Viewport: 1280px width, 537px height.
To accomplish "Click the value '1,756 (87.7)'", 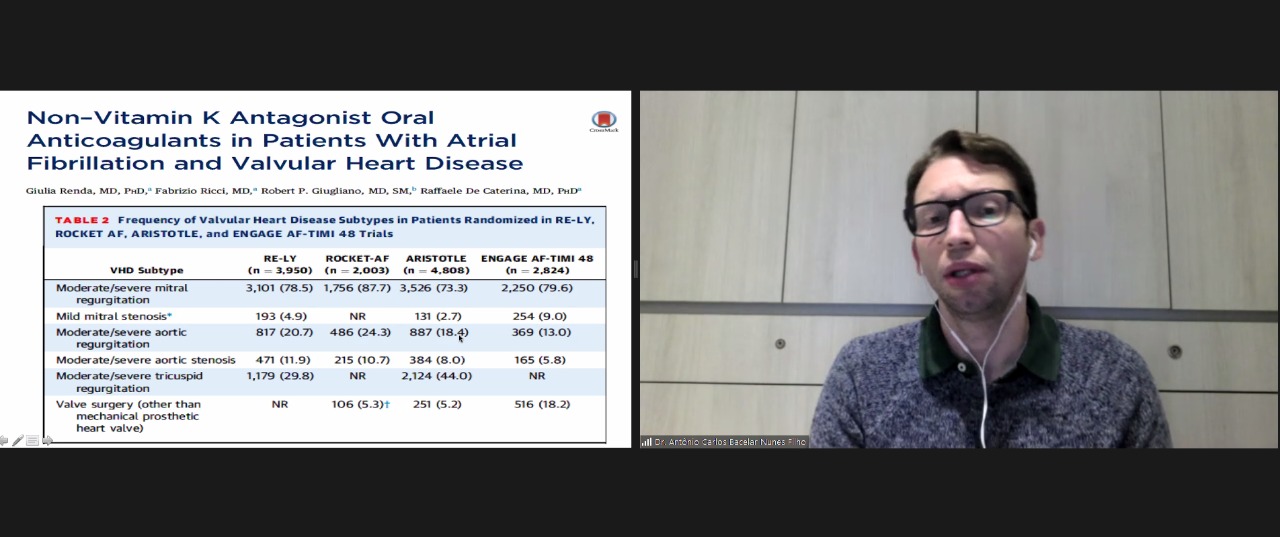I will (357, 288).
